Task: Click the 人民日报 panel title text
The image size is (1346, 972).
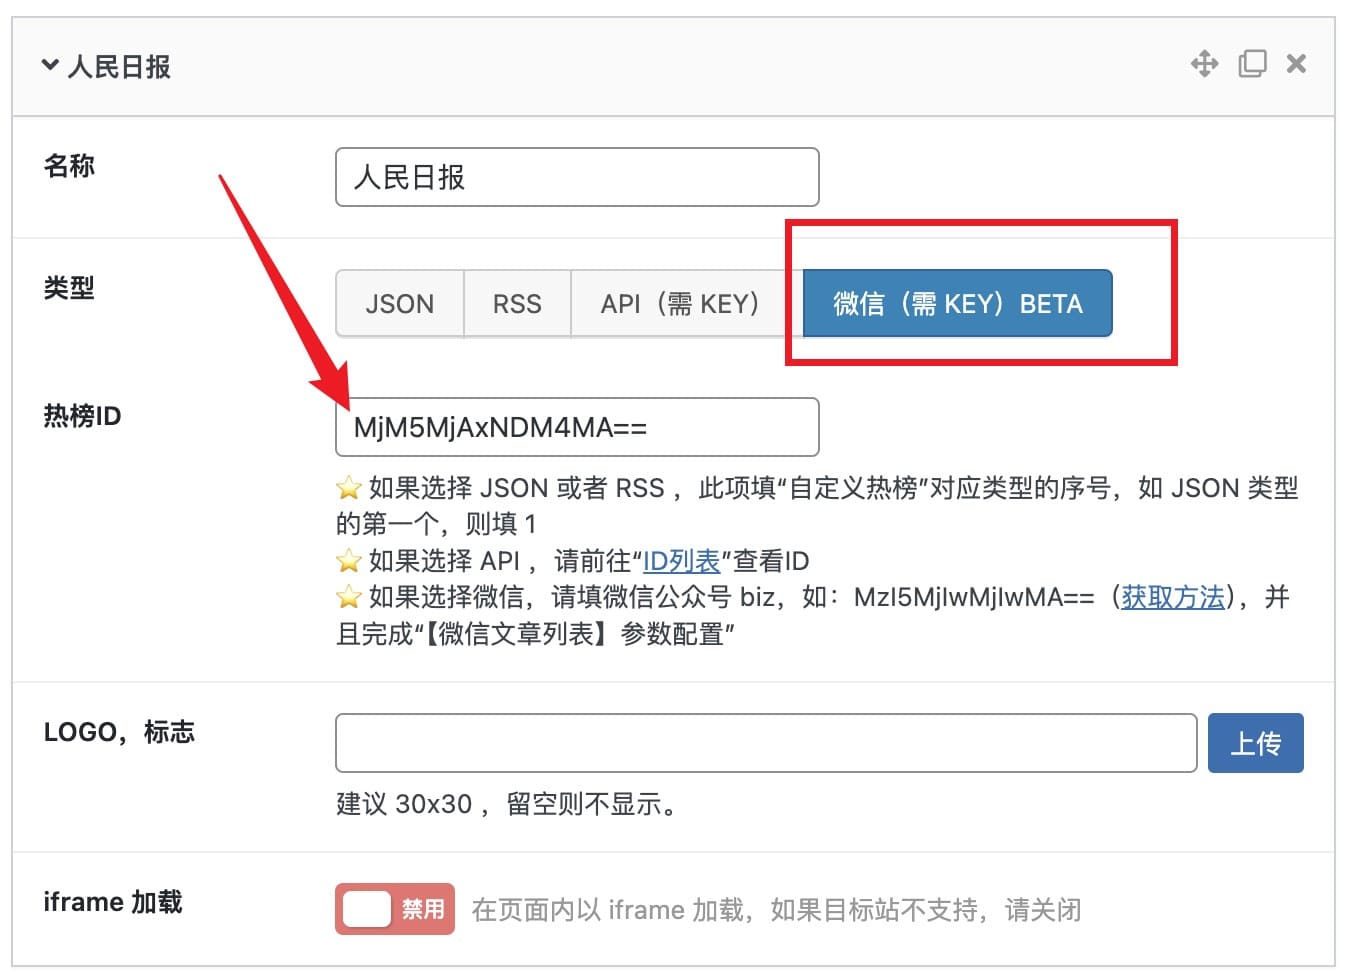Action: 119,66
